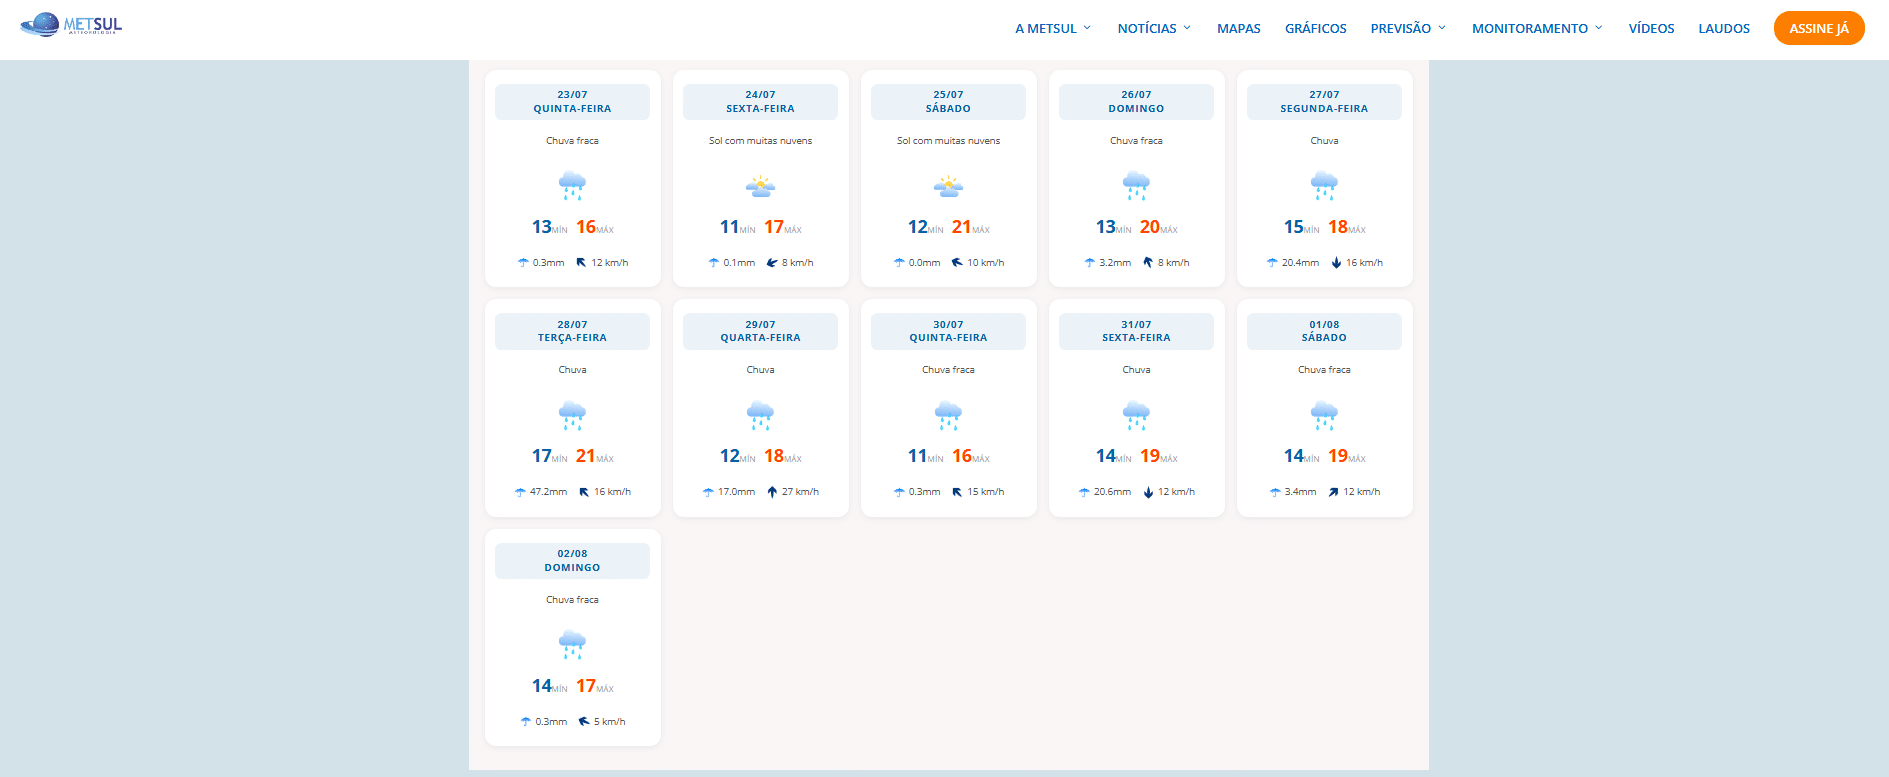The width and height of the screenshot is (1889, 777).
Task: Select the 23/07 Quinta-feira header
Action: click(572, 102)
